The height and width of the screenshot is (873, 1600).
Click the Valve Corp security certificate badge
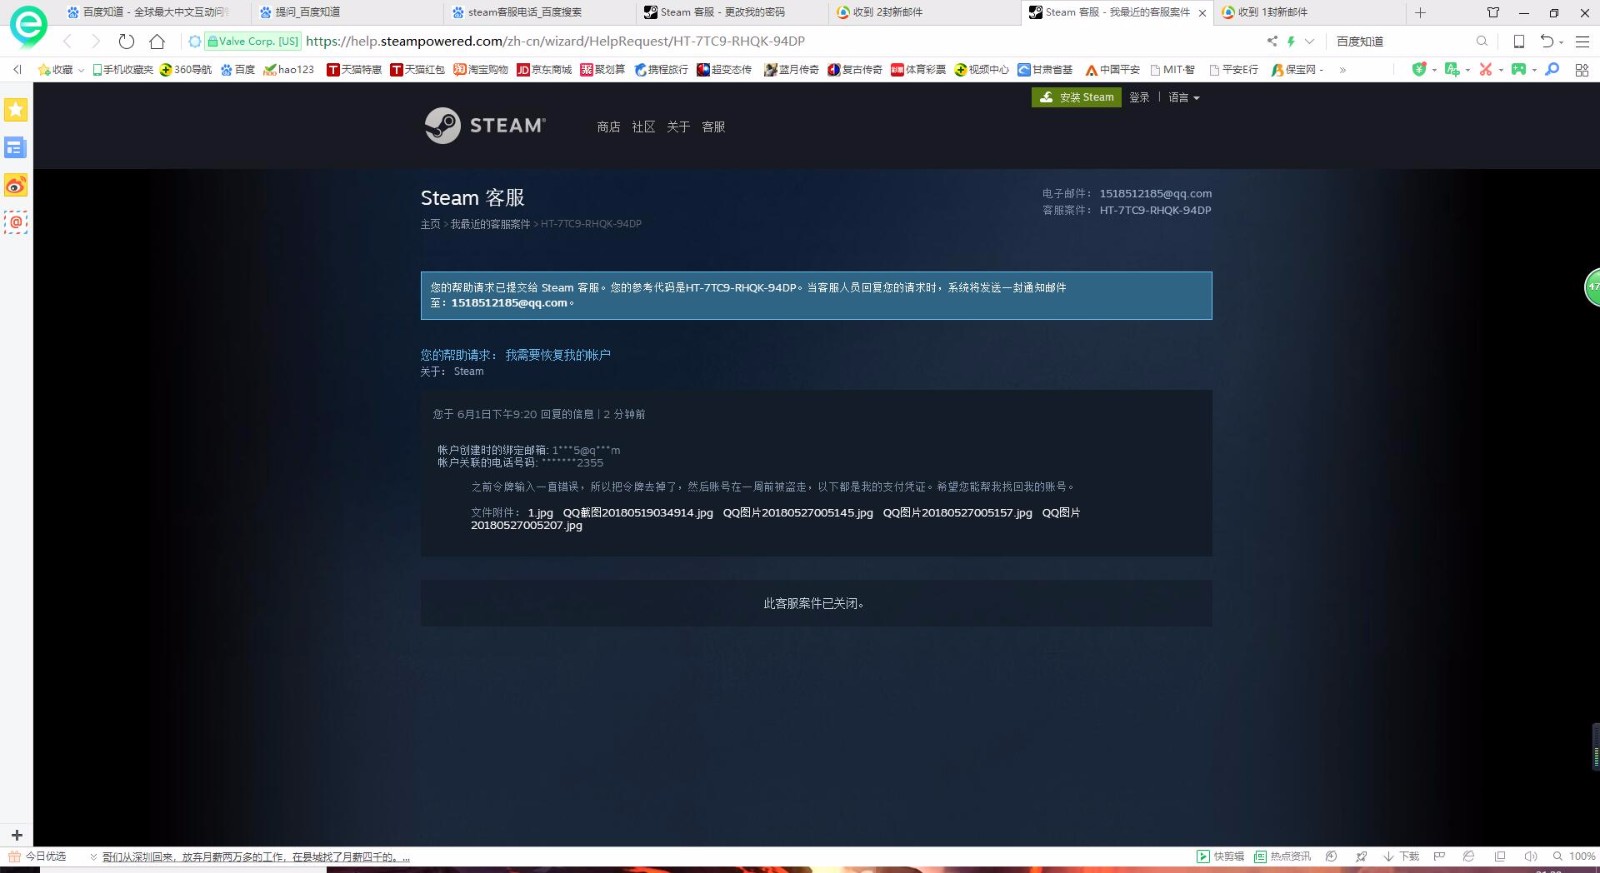click(x=253, y=41)
